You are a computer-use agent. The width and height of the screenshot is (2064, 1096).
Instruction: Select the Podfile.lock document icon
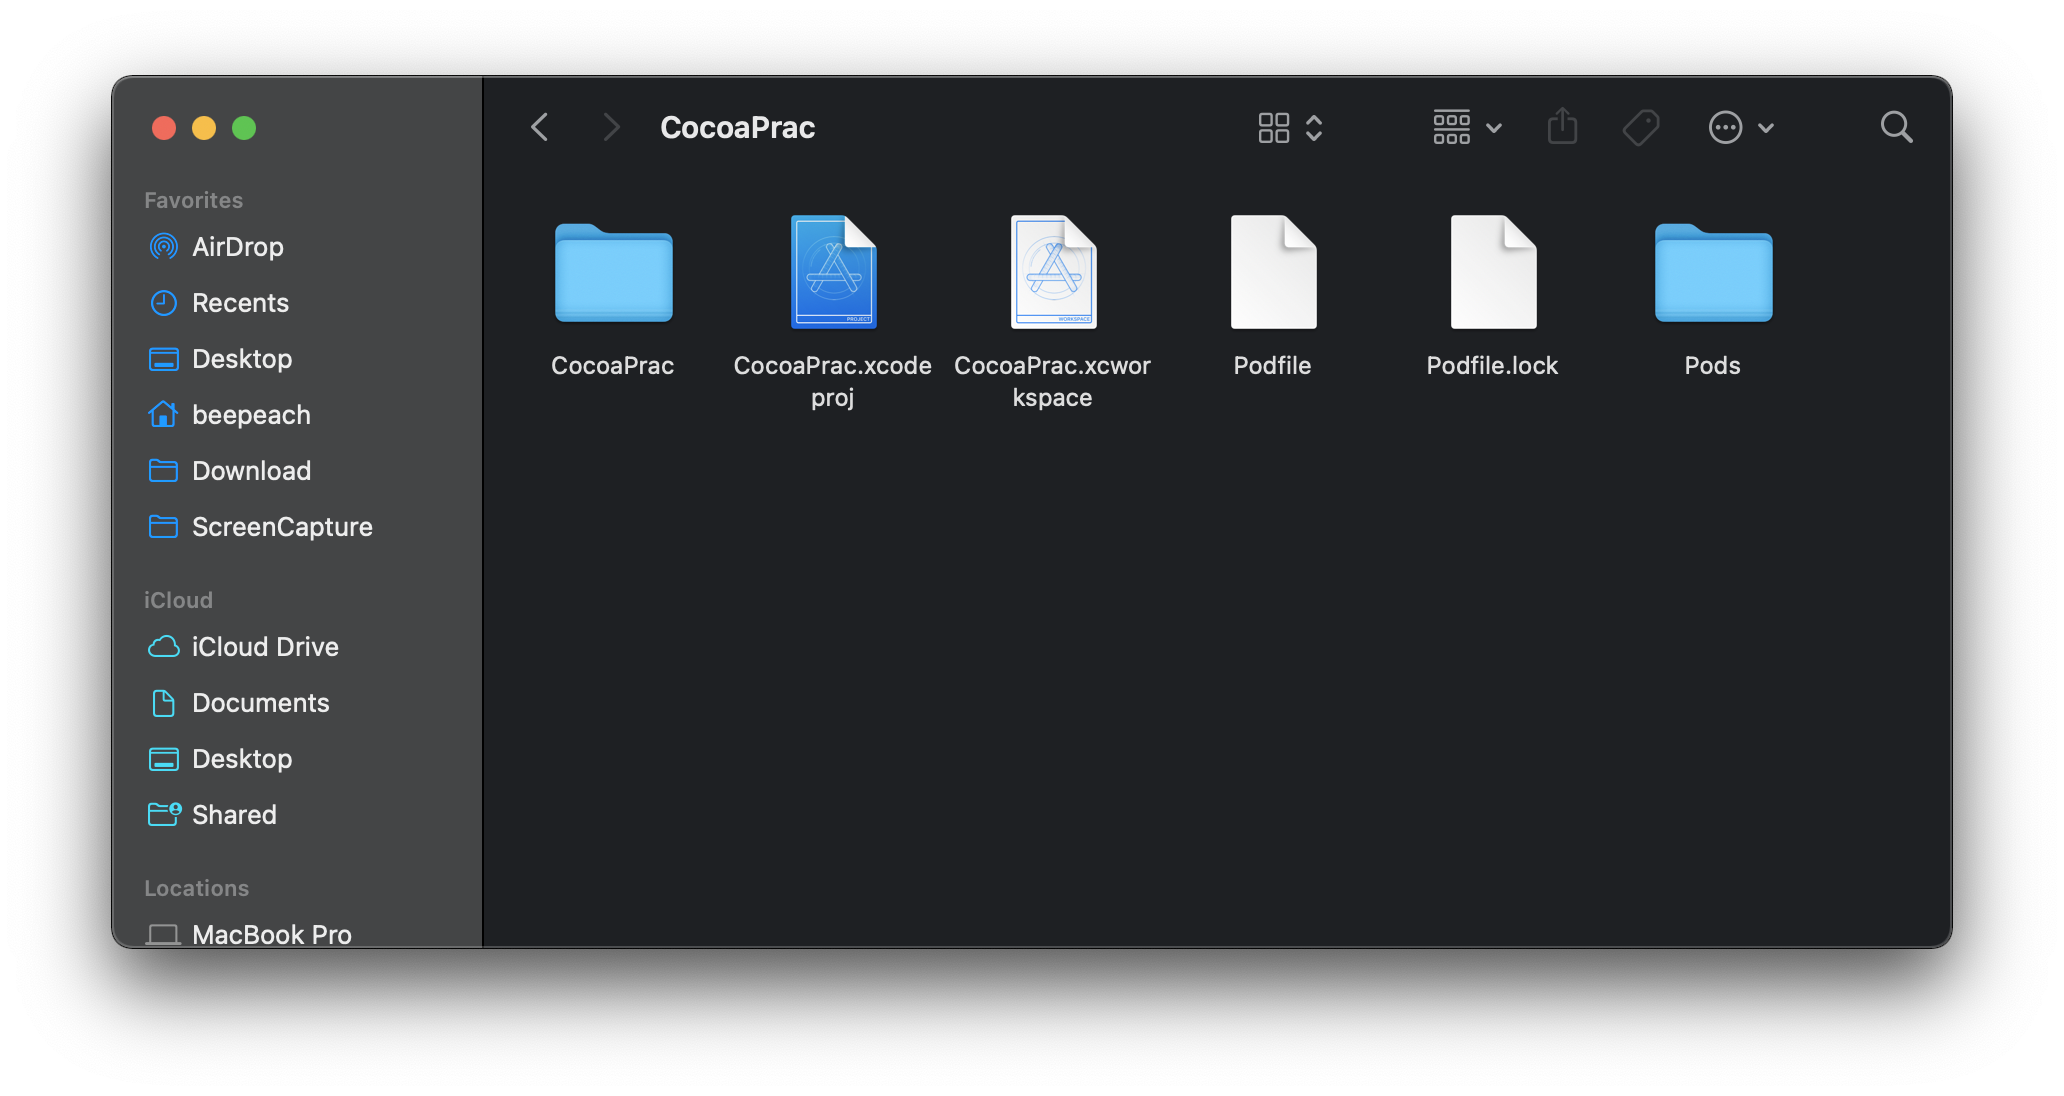pyautogui.click(x=1493, y=272)
